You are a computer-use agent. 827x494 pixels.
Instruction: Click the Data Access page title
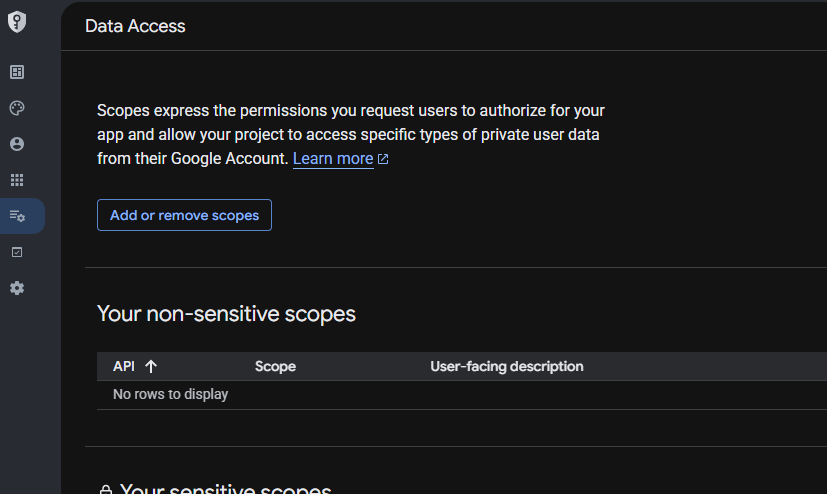pos(135,26)
